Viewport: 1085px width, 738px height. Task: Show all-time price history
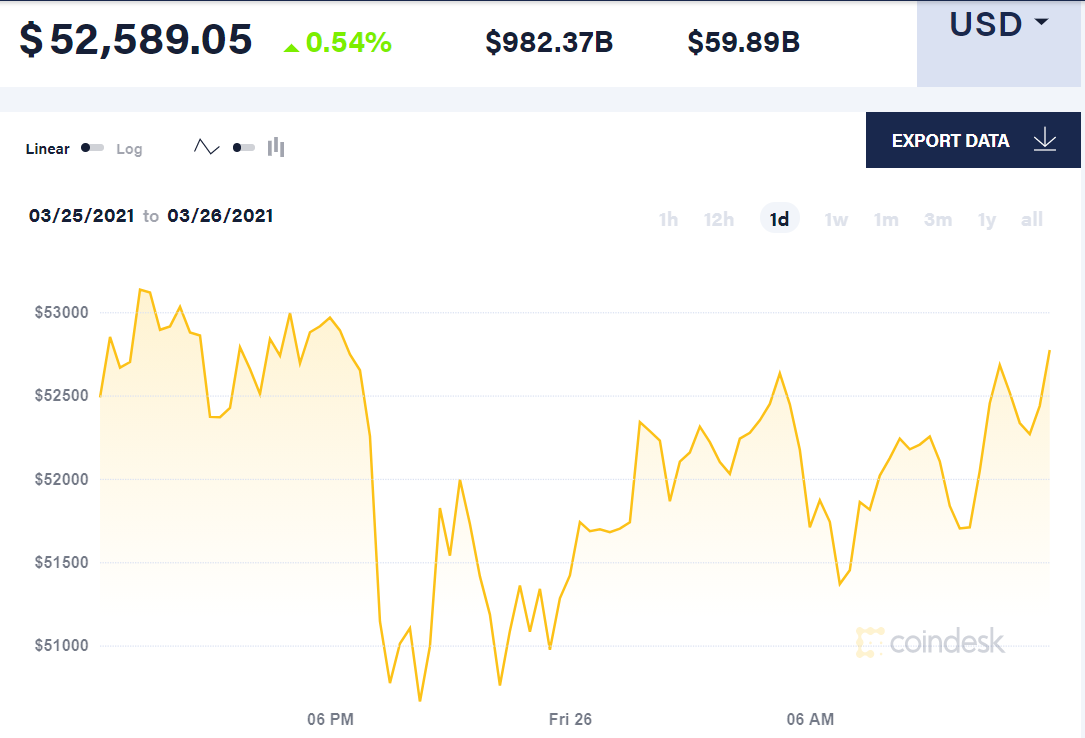pos(1031,219)
